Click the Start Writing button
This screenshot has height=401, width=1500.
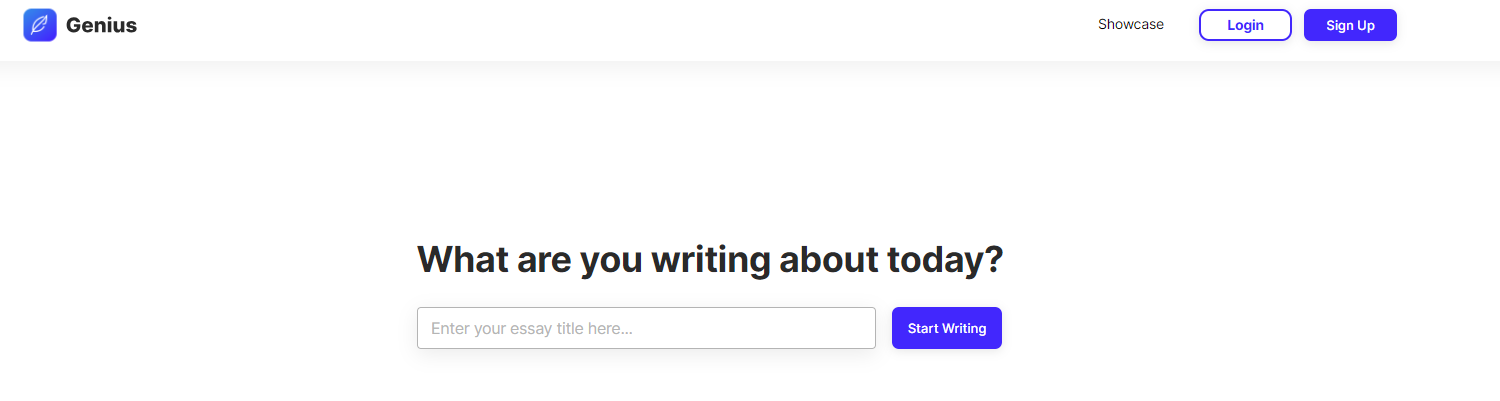point(946,328)
